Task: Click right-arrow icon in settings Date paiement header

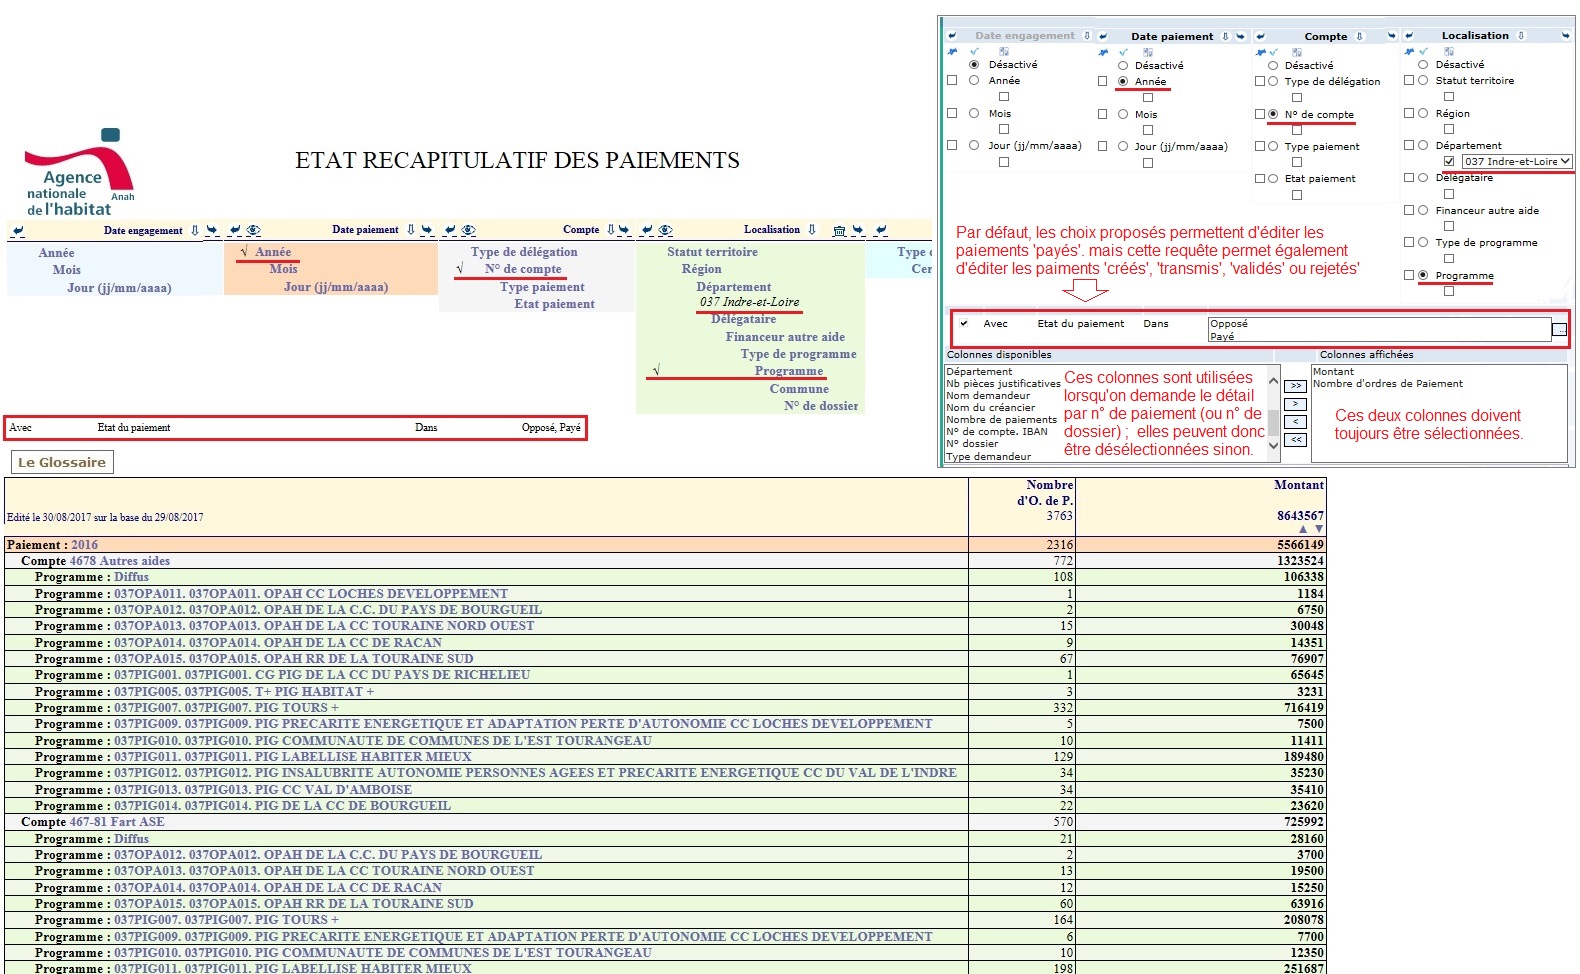Action: [1240, 36]
